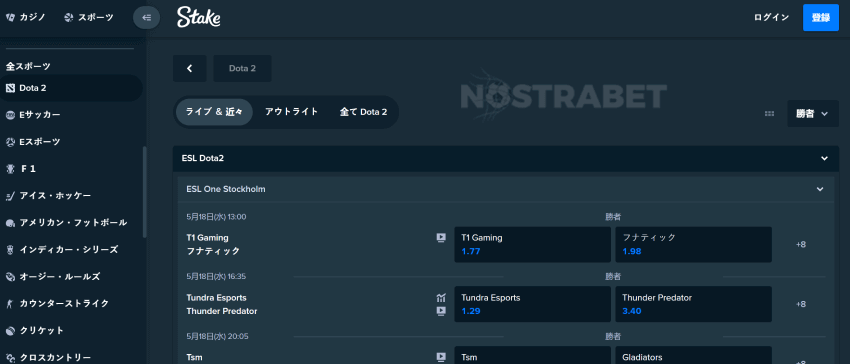Screen dimensions: 850x364
Task: Open live stream icon for T1 Gaming match
Action: 441,238
